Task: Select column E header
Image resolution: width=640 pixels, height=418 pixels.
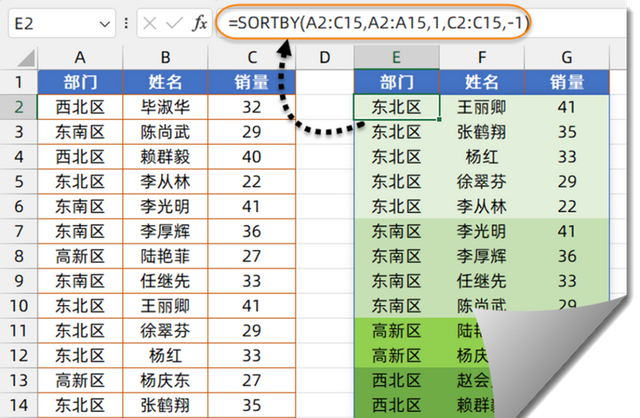Action: (397, 58)
